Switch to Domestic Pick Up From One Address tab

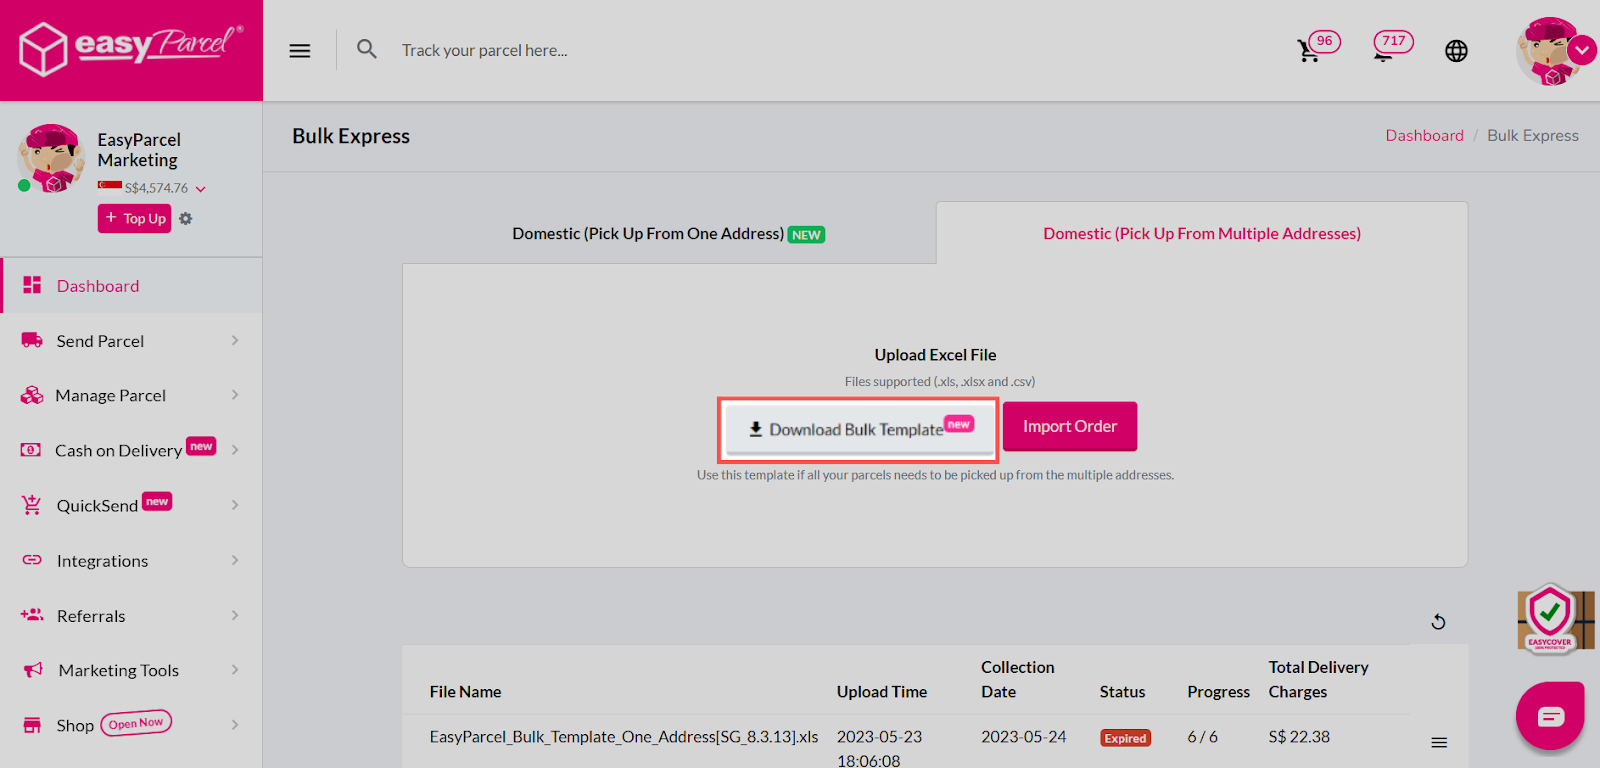668,234
